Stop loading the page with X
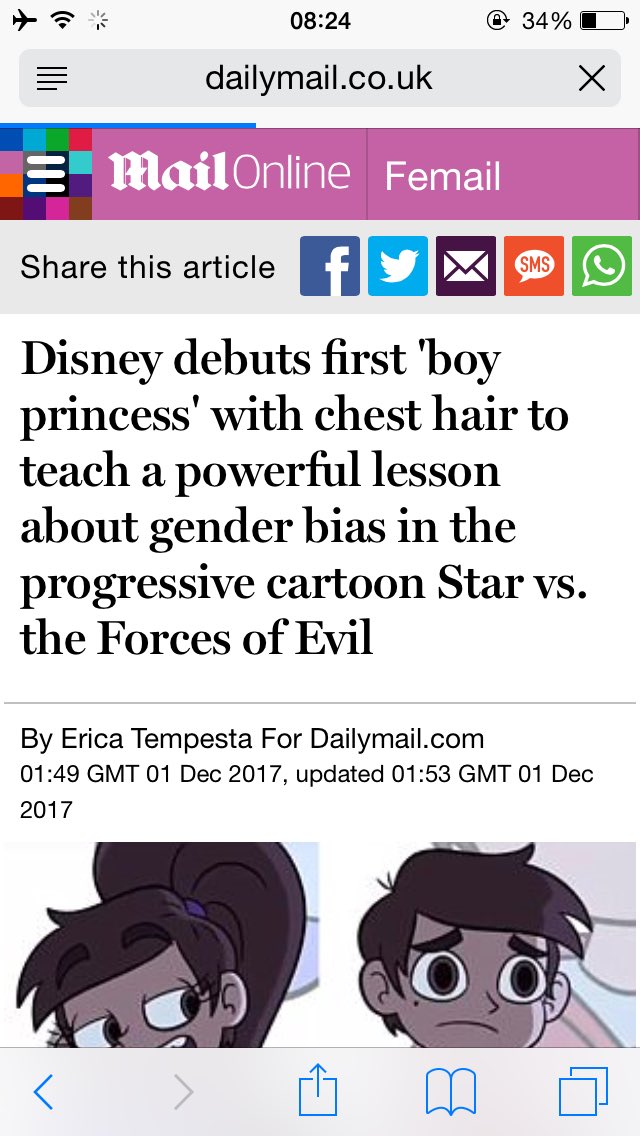 click(592, 78)
